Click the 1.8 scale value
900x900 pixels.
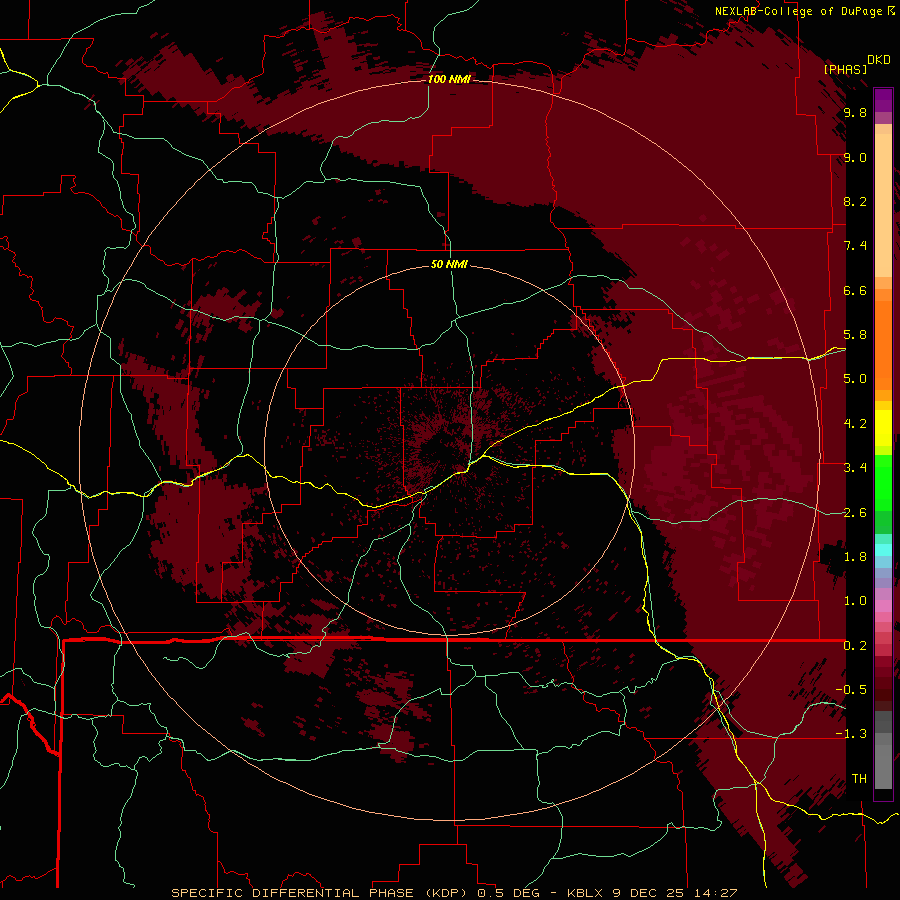855,557
